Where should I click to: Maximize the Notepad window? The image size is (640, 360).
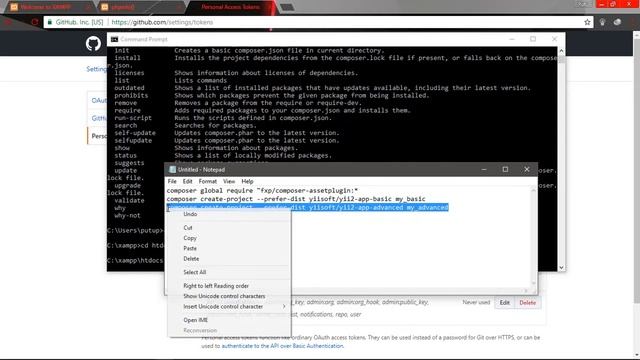[x=505, y=169]
